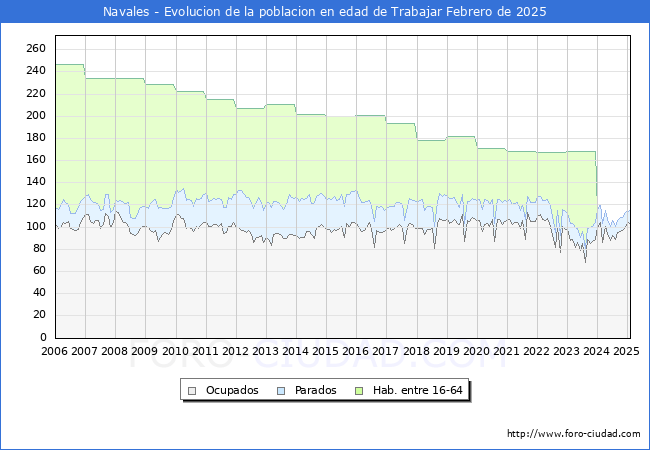Click the 2009 x-axis year label
The image size is (650, 450).
click(x=144, y=351)
